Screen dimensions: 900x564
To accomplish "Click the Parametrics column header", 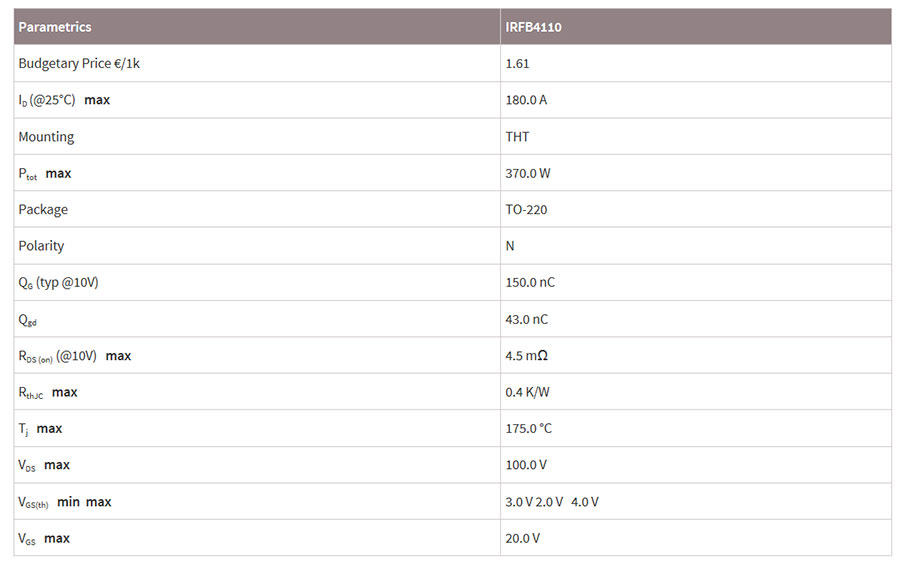I will 55,27.
